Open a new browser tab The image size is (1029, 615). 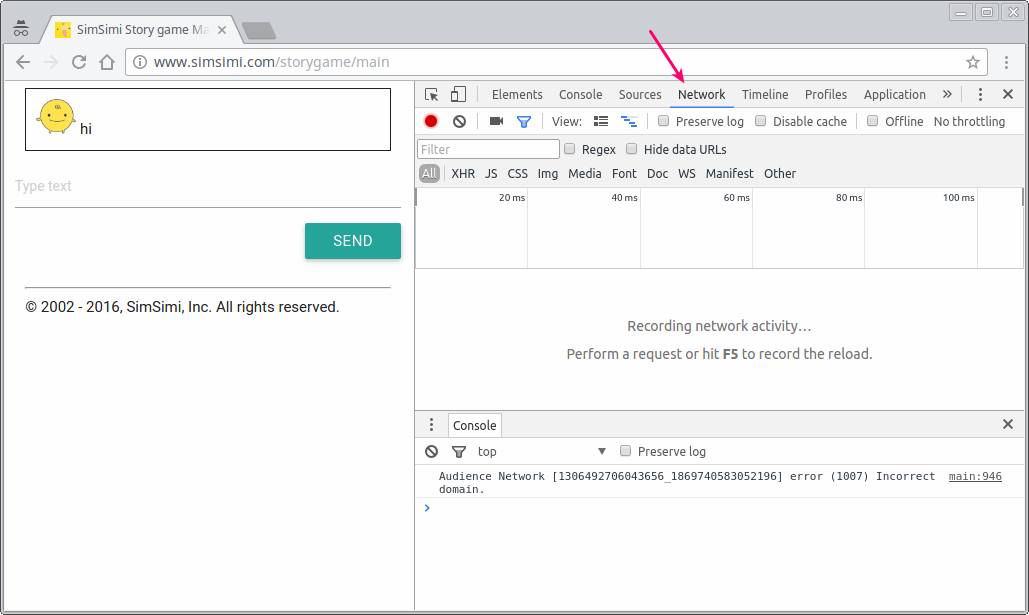pos(259,30)
